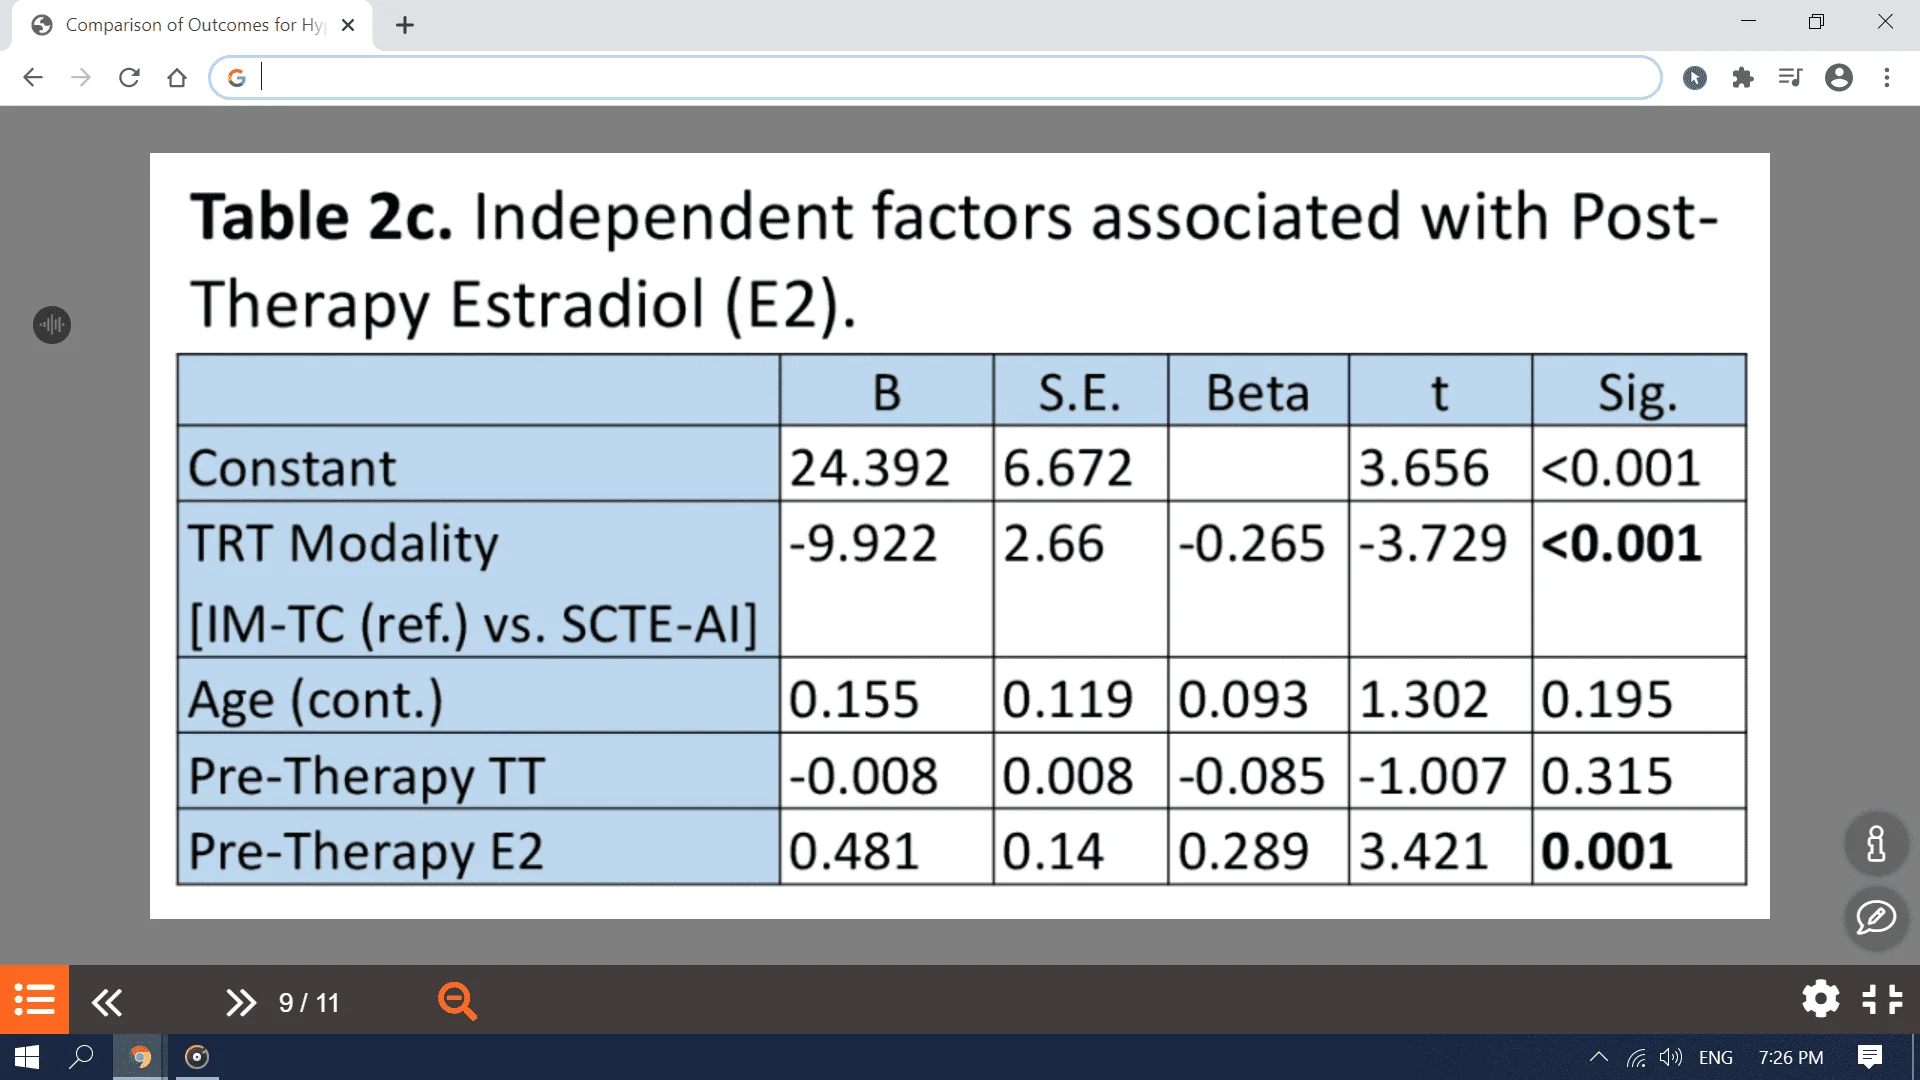
Task: Click the cell value 24.392
Action: [870, 468]
